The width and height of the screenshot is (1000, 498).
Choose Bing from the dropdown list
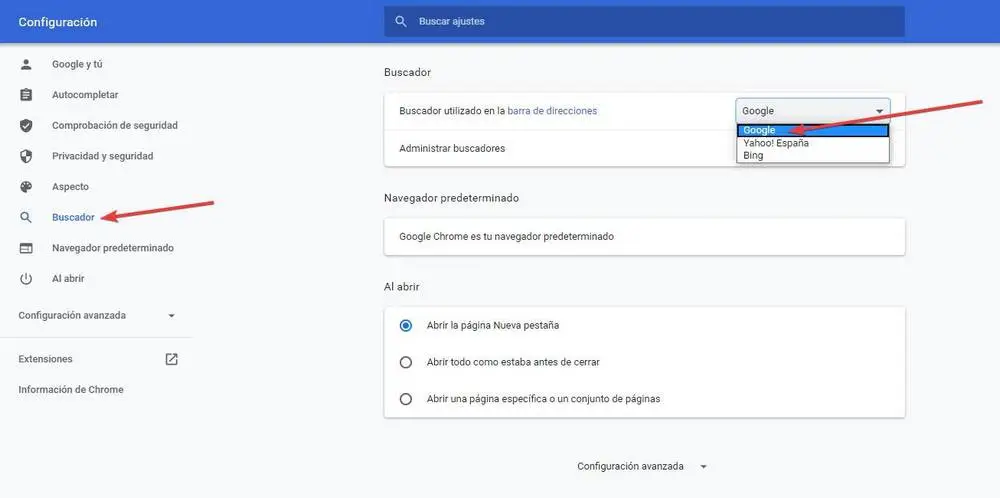(754, 155)
